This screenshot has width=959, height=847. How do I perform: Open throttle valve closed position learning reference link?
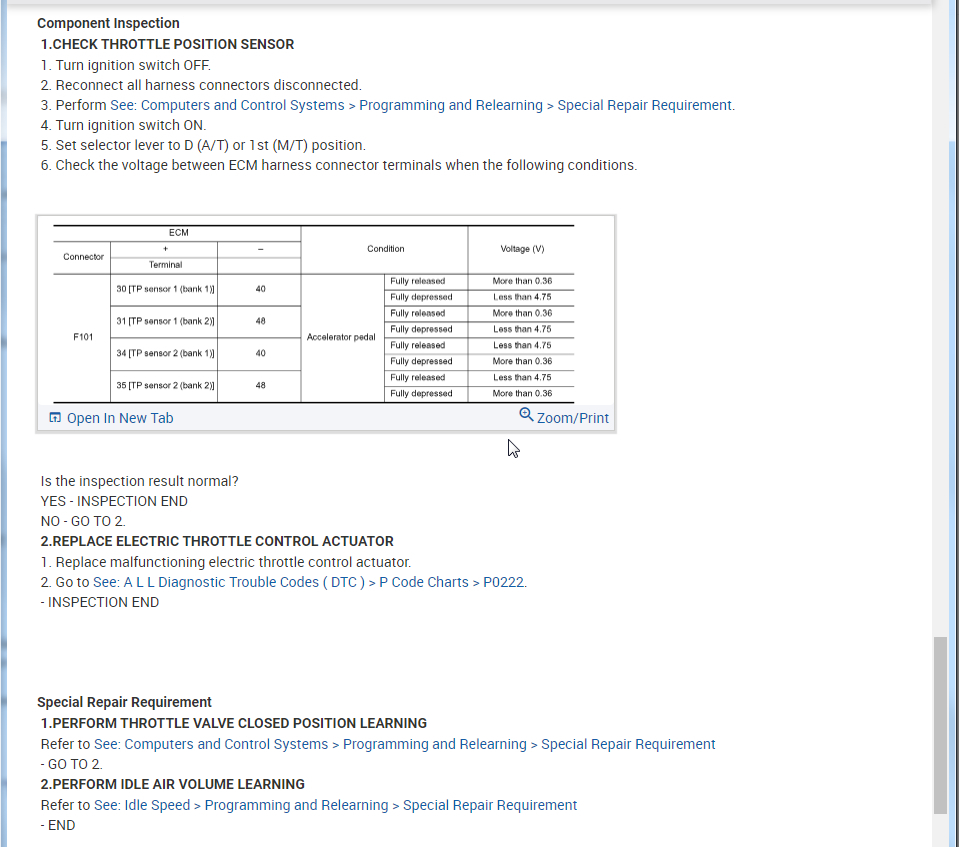click(x=404, y=744)
